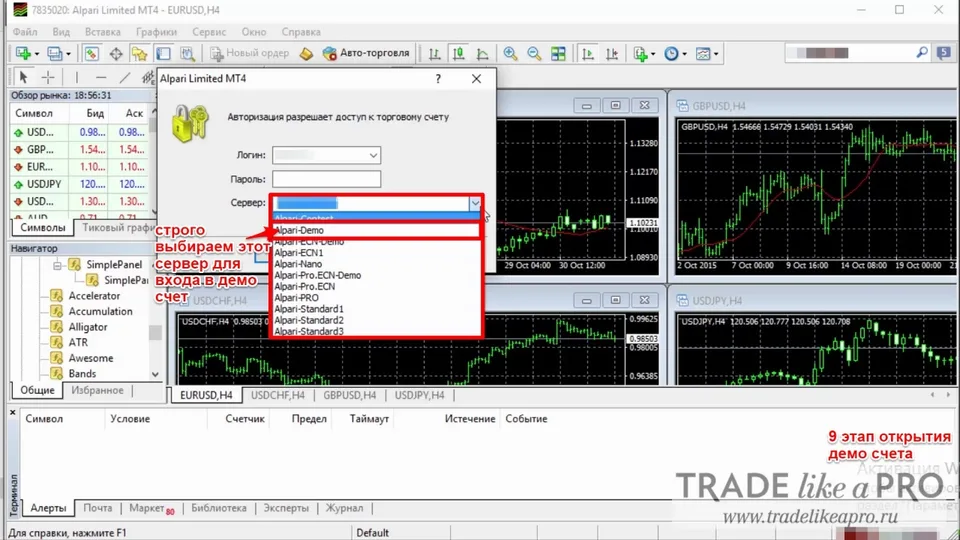Switch to USDCHF,H4 chart tab
Viewport: 960px width, 540px height.
277,395
